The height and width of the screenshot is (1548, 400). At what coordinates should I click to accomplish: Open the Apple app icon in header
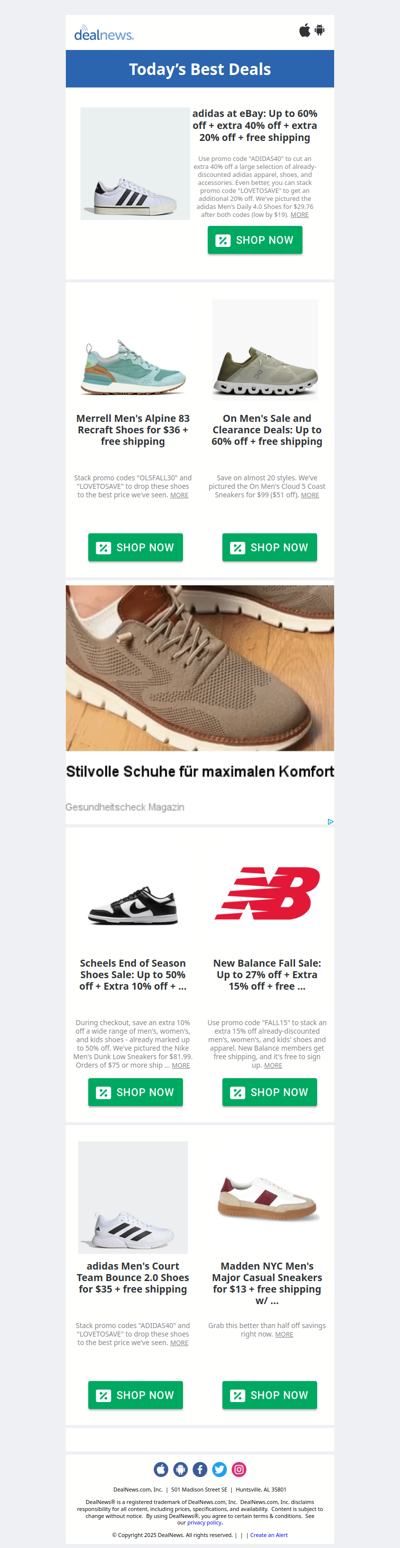(x=305, y=30)
